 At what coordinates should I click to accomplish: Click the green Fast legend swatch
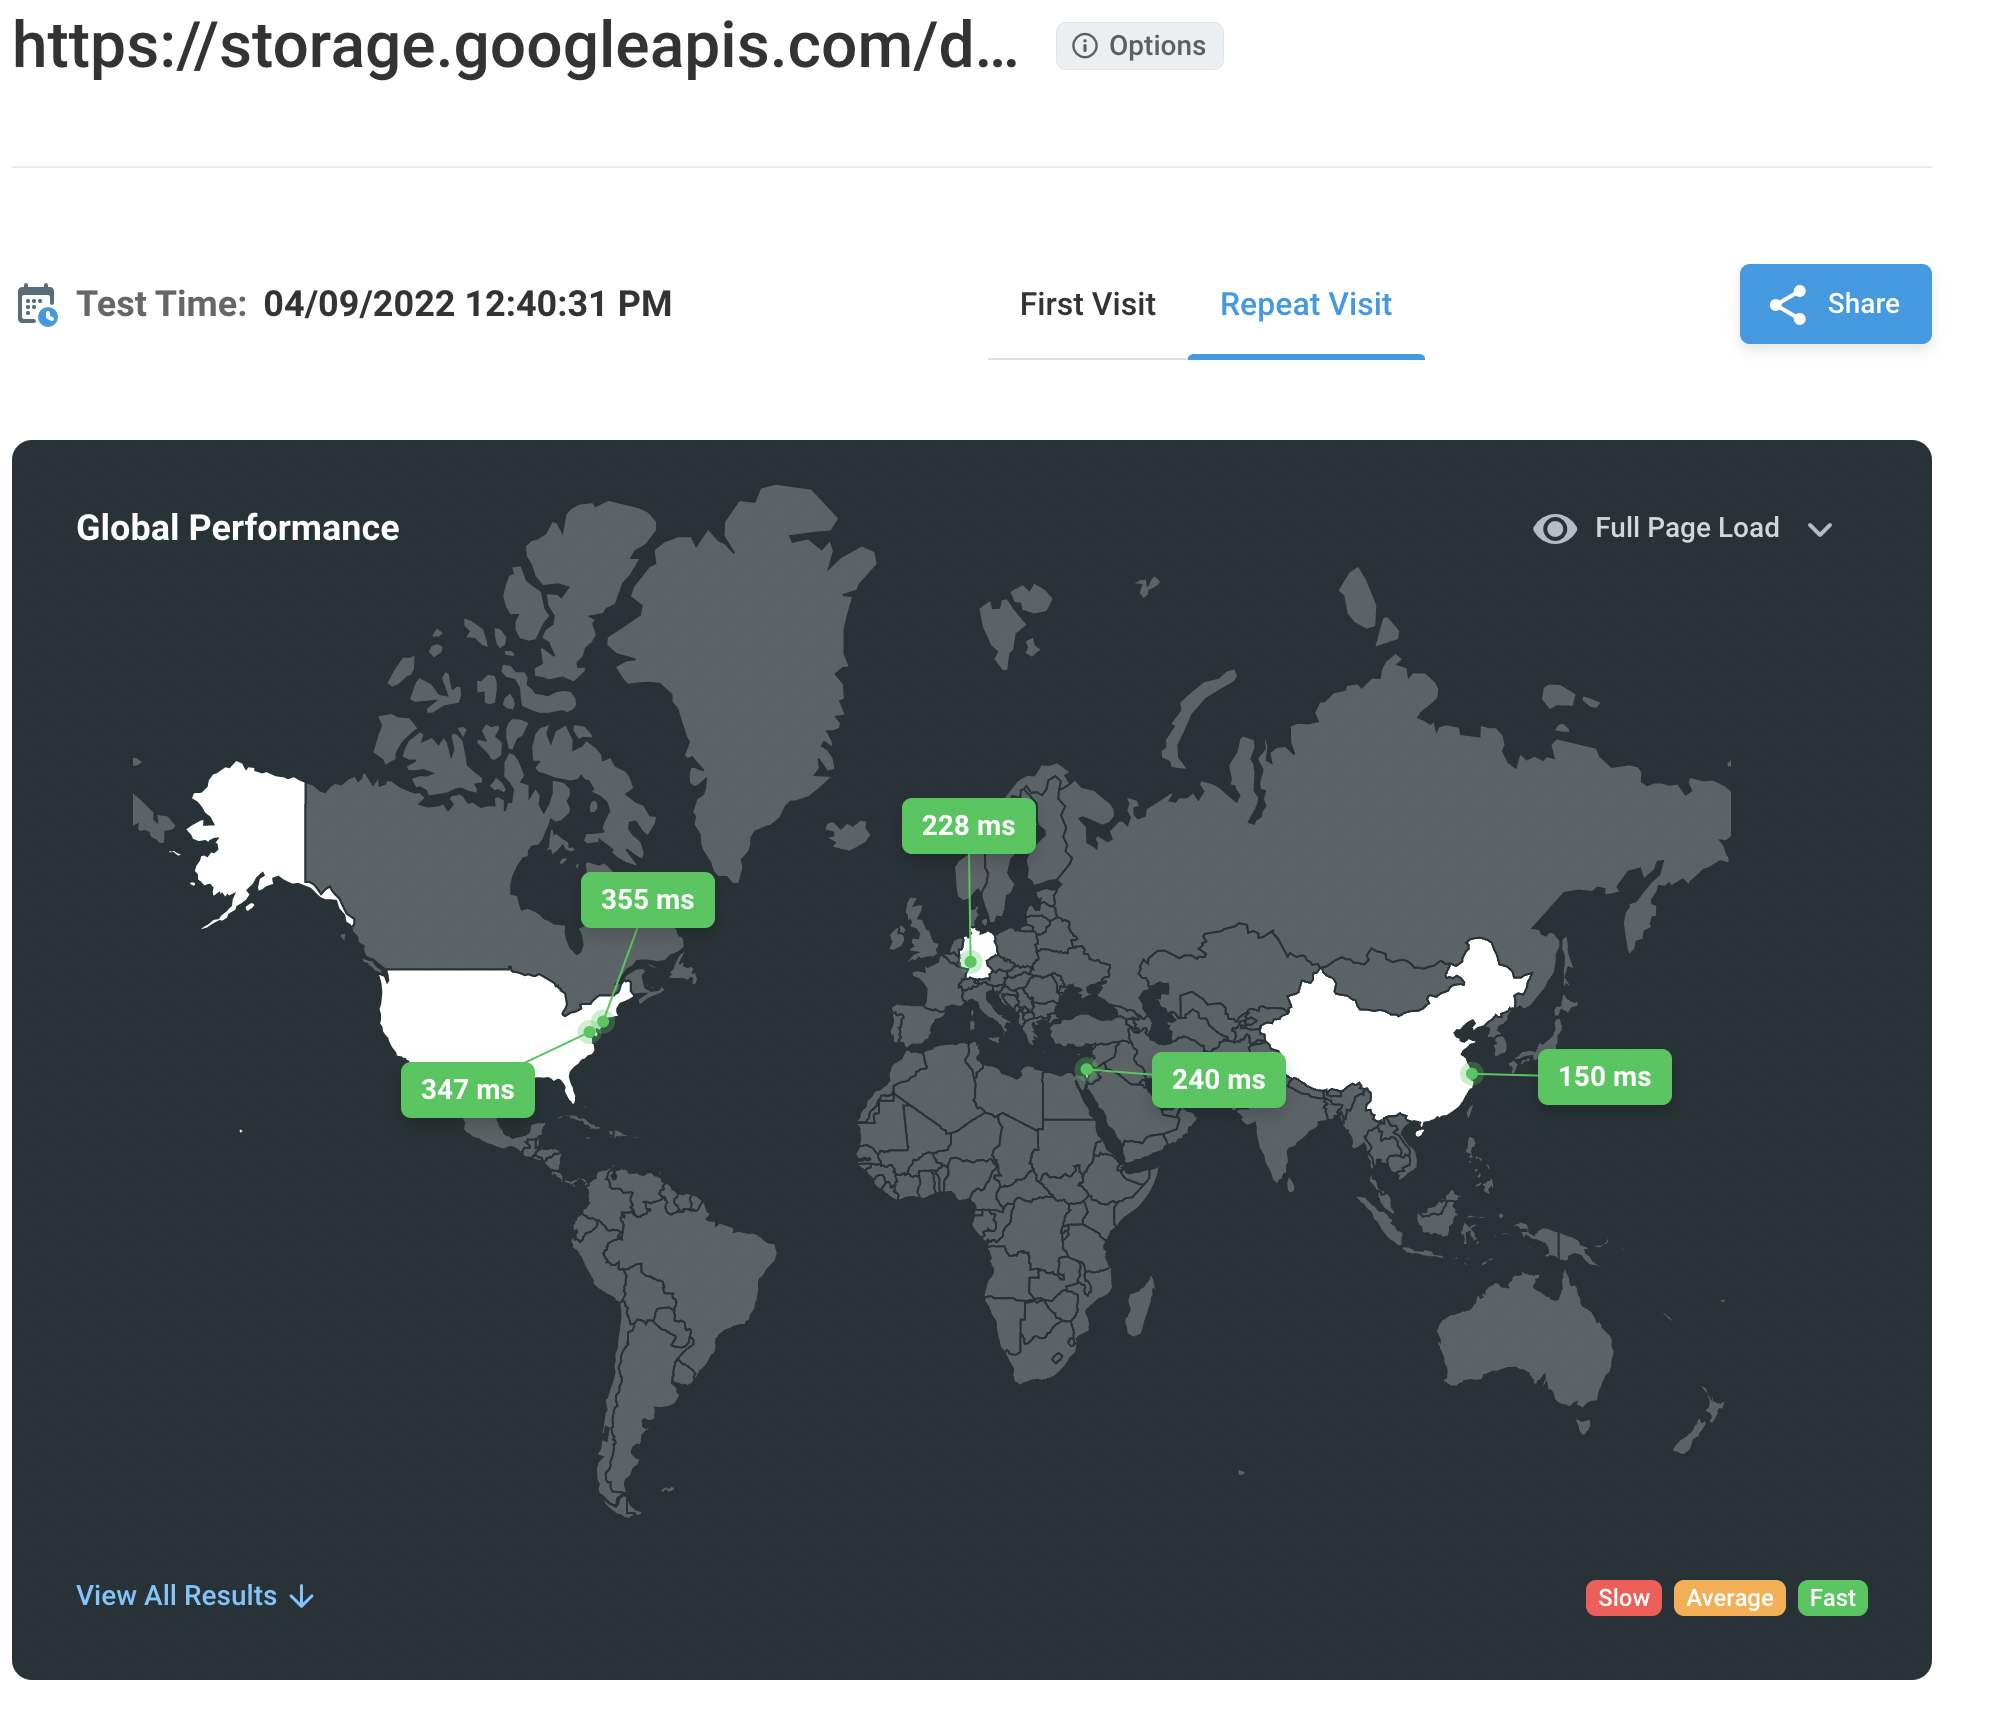(1831, 1597)
